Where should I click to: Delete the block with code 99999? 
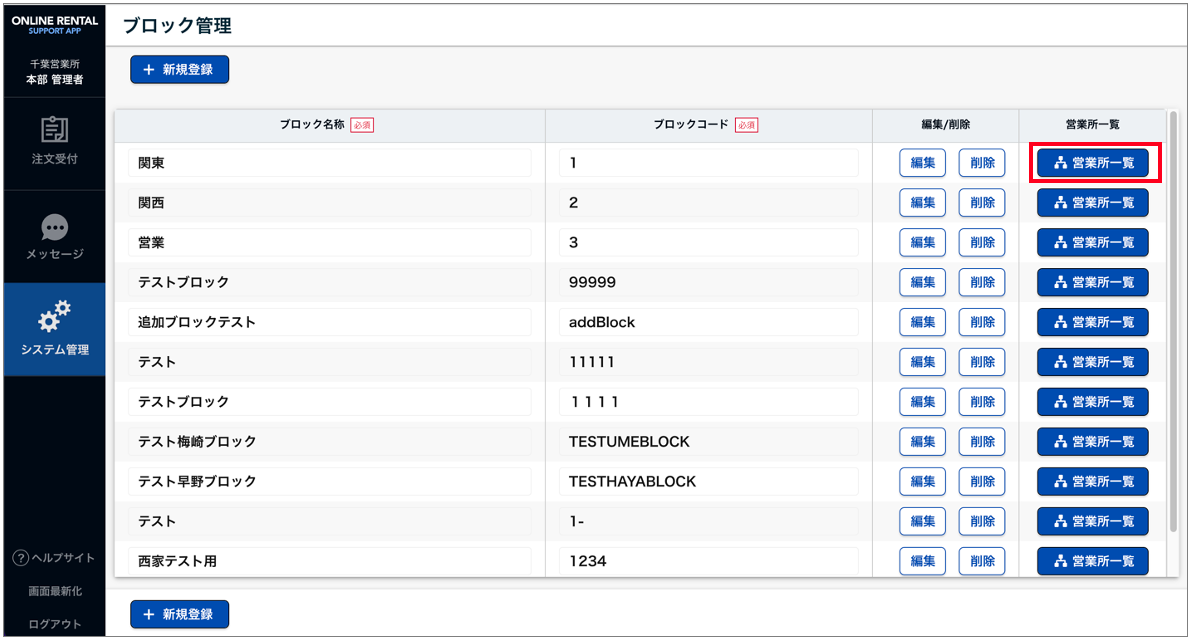tap(982, 283)
